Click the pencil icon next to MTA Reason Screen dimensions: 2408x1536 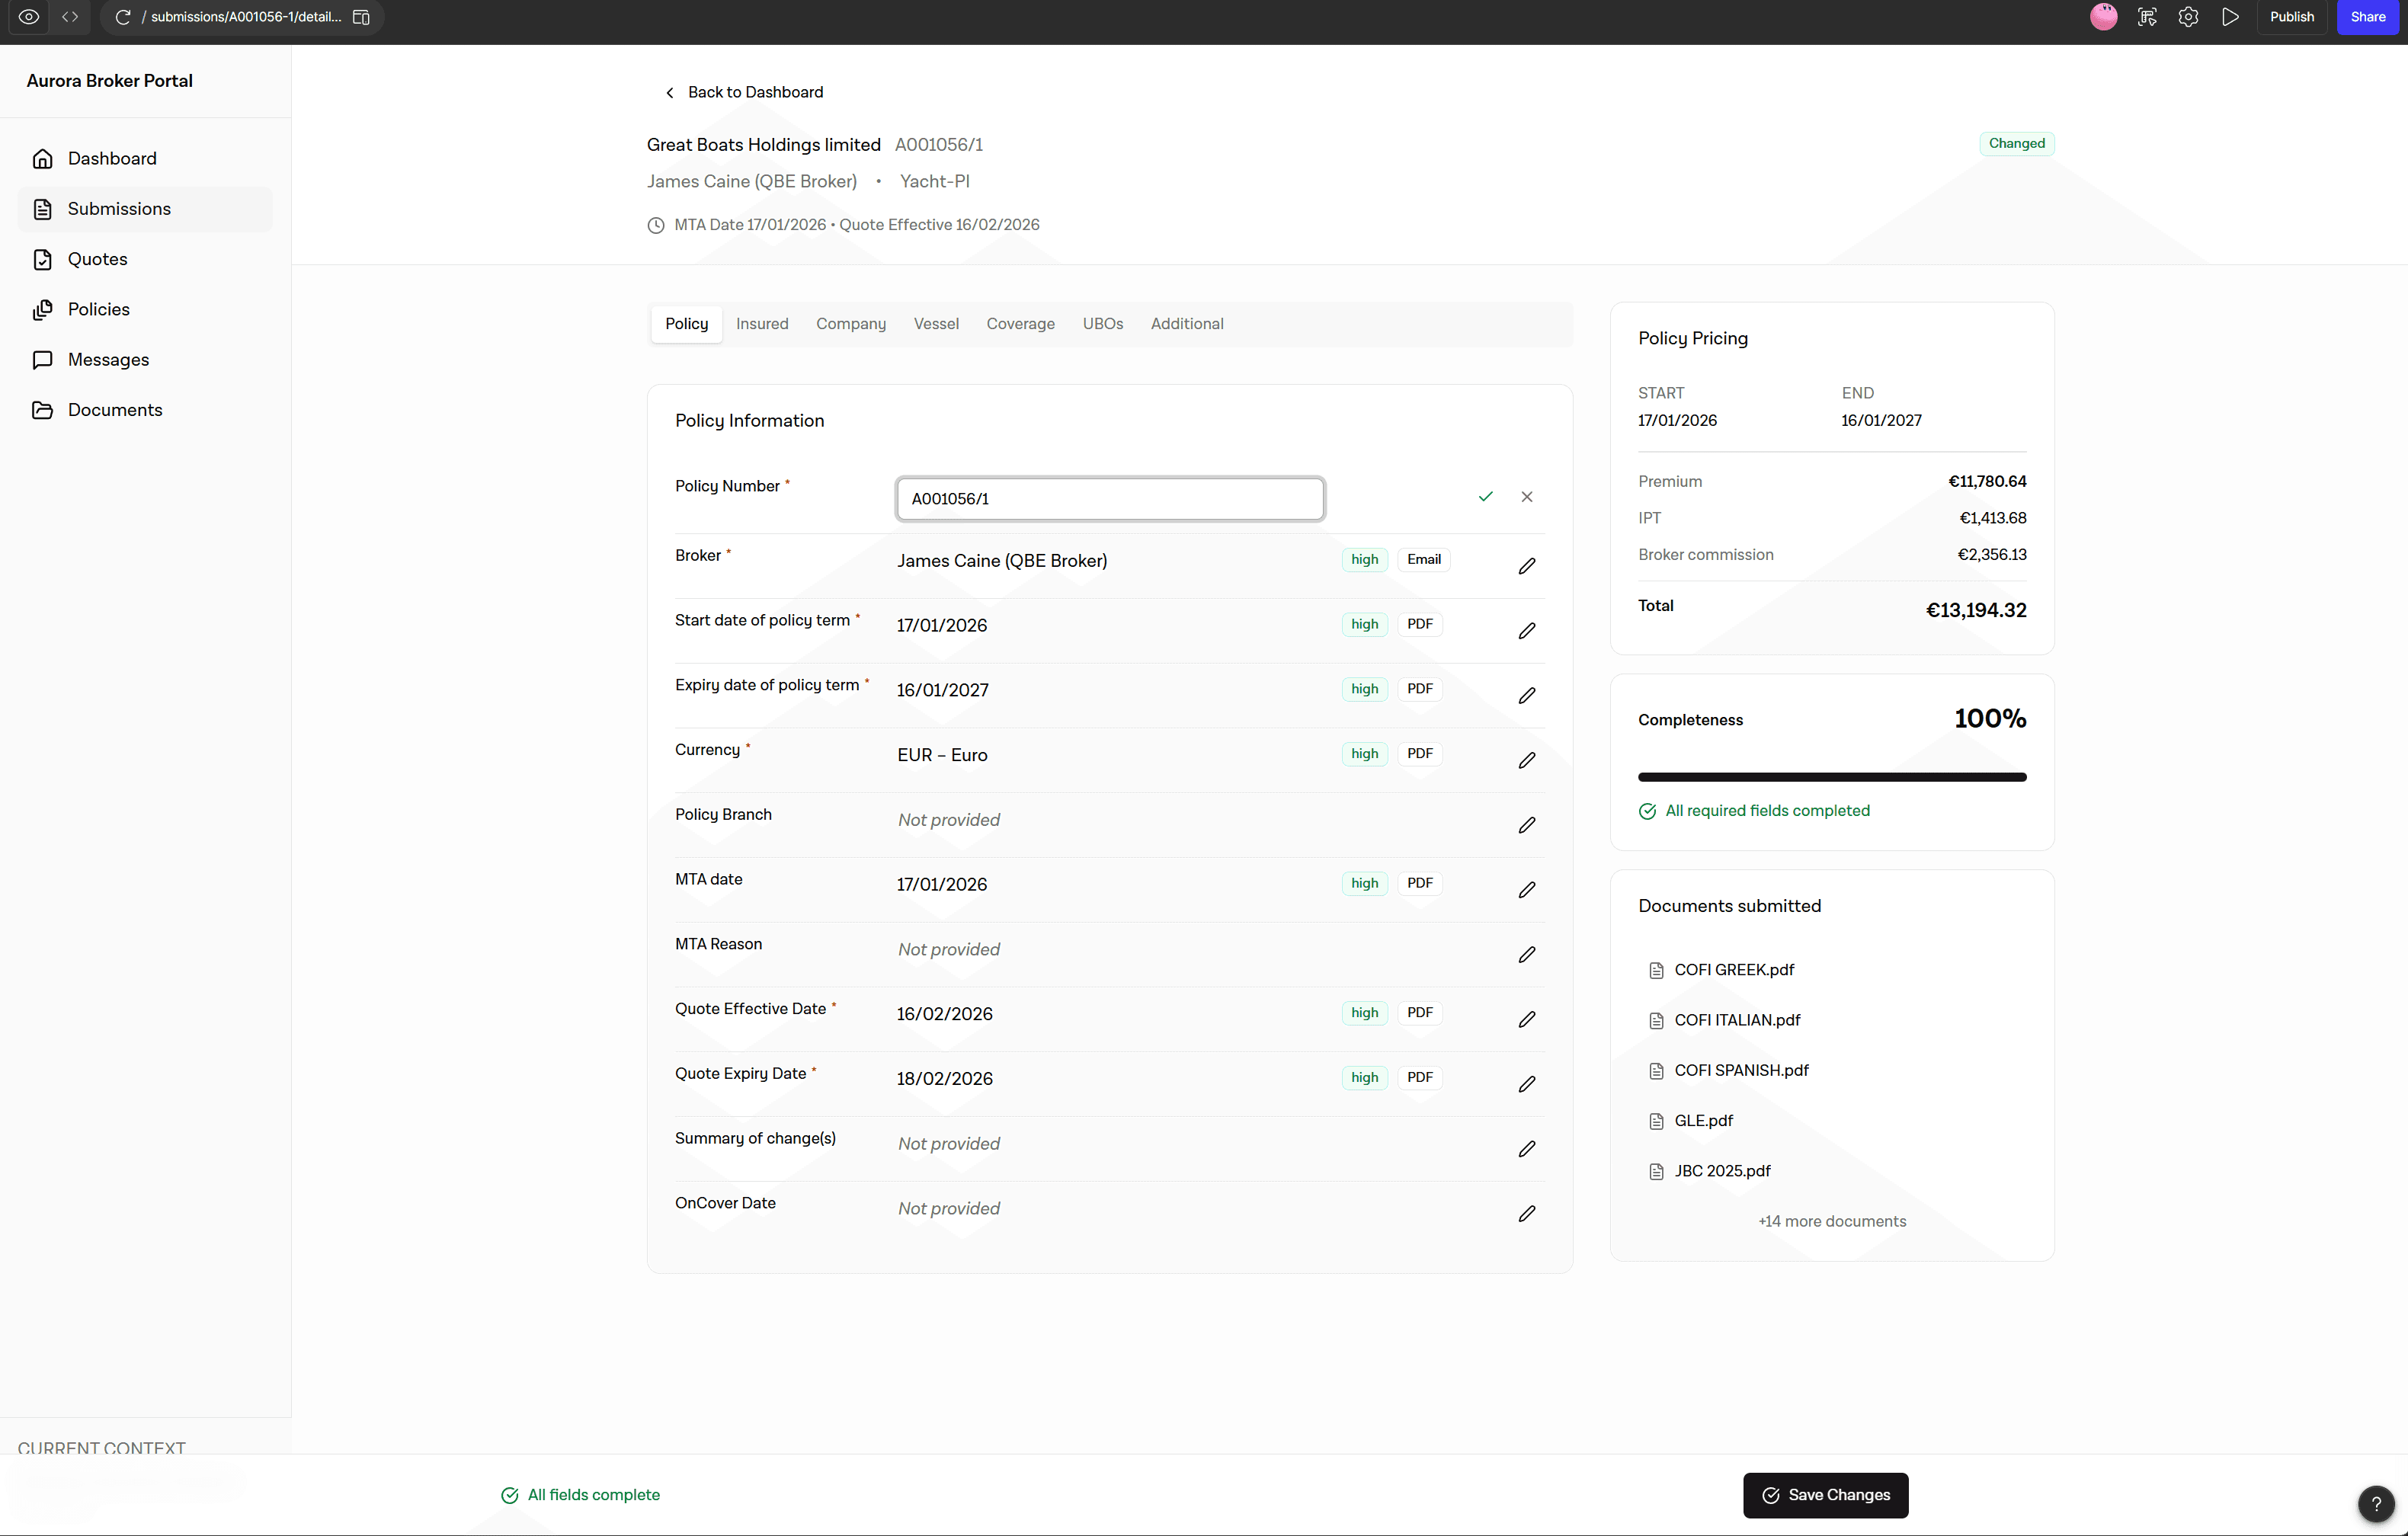(x=1526, y=954)
